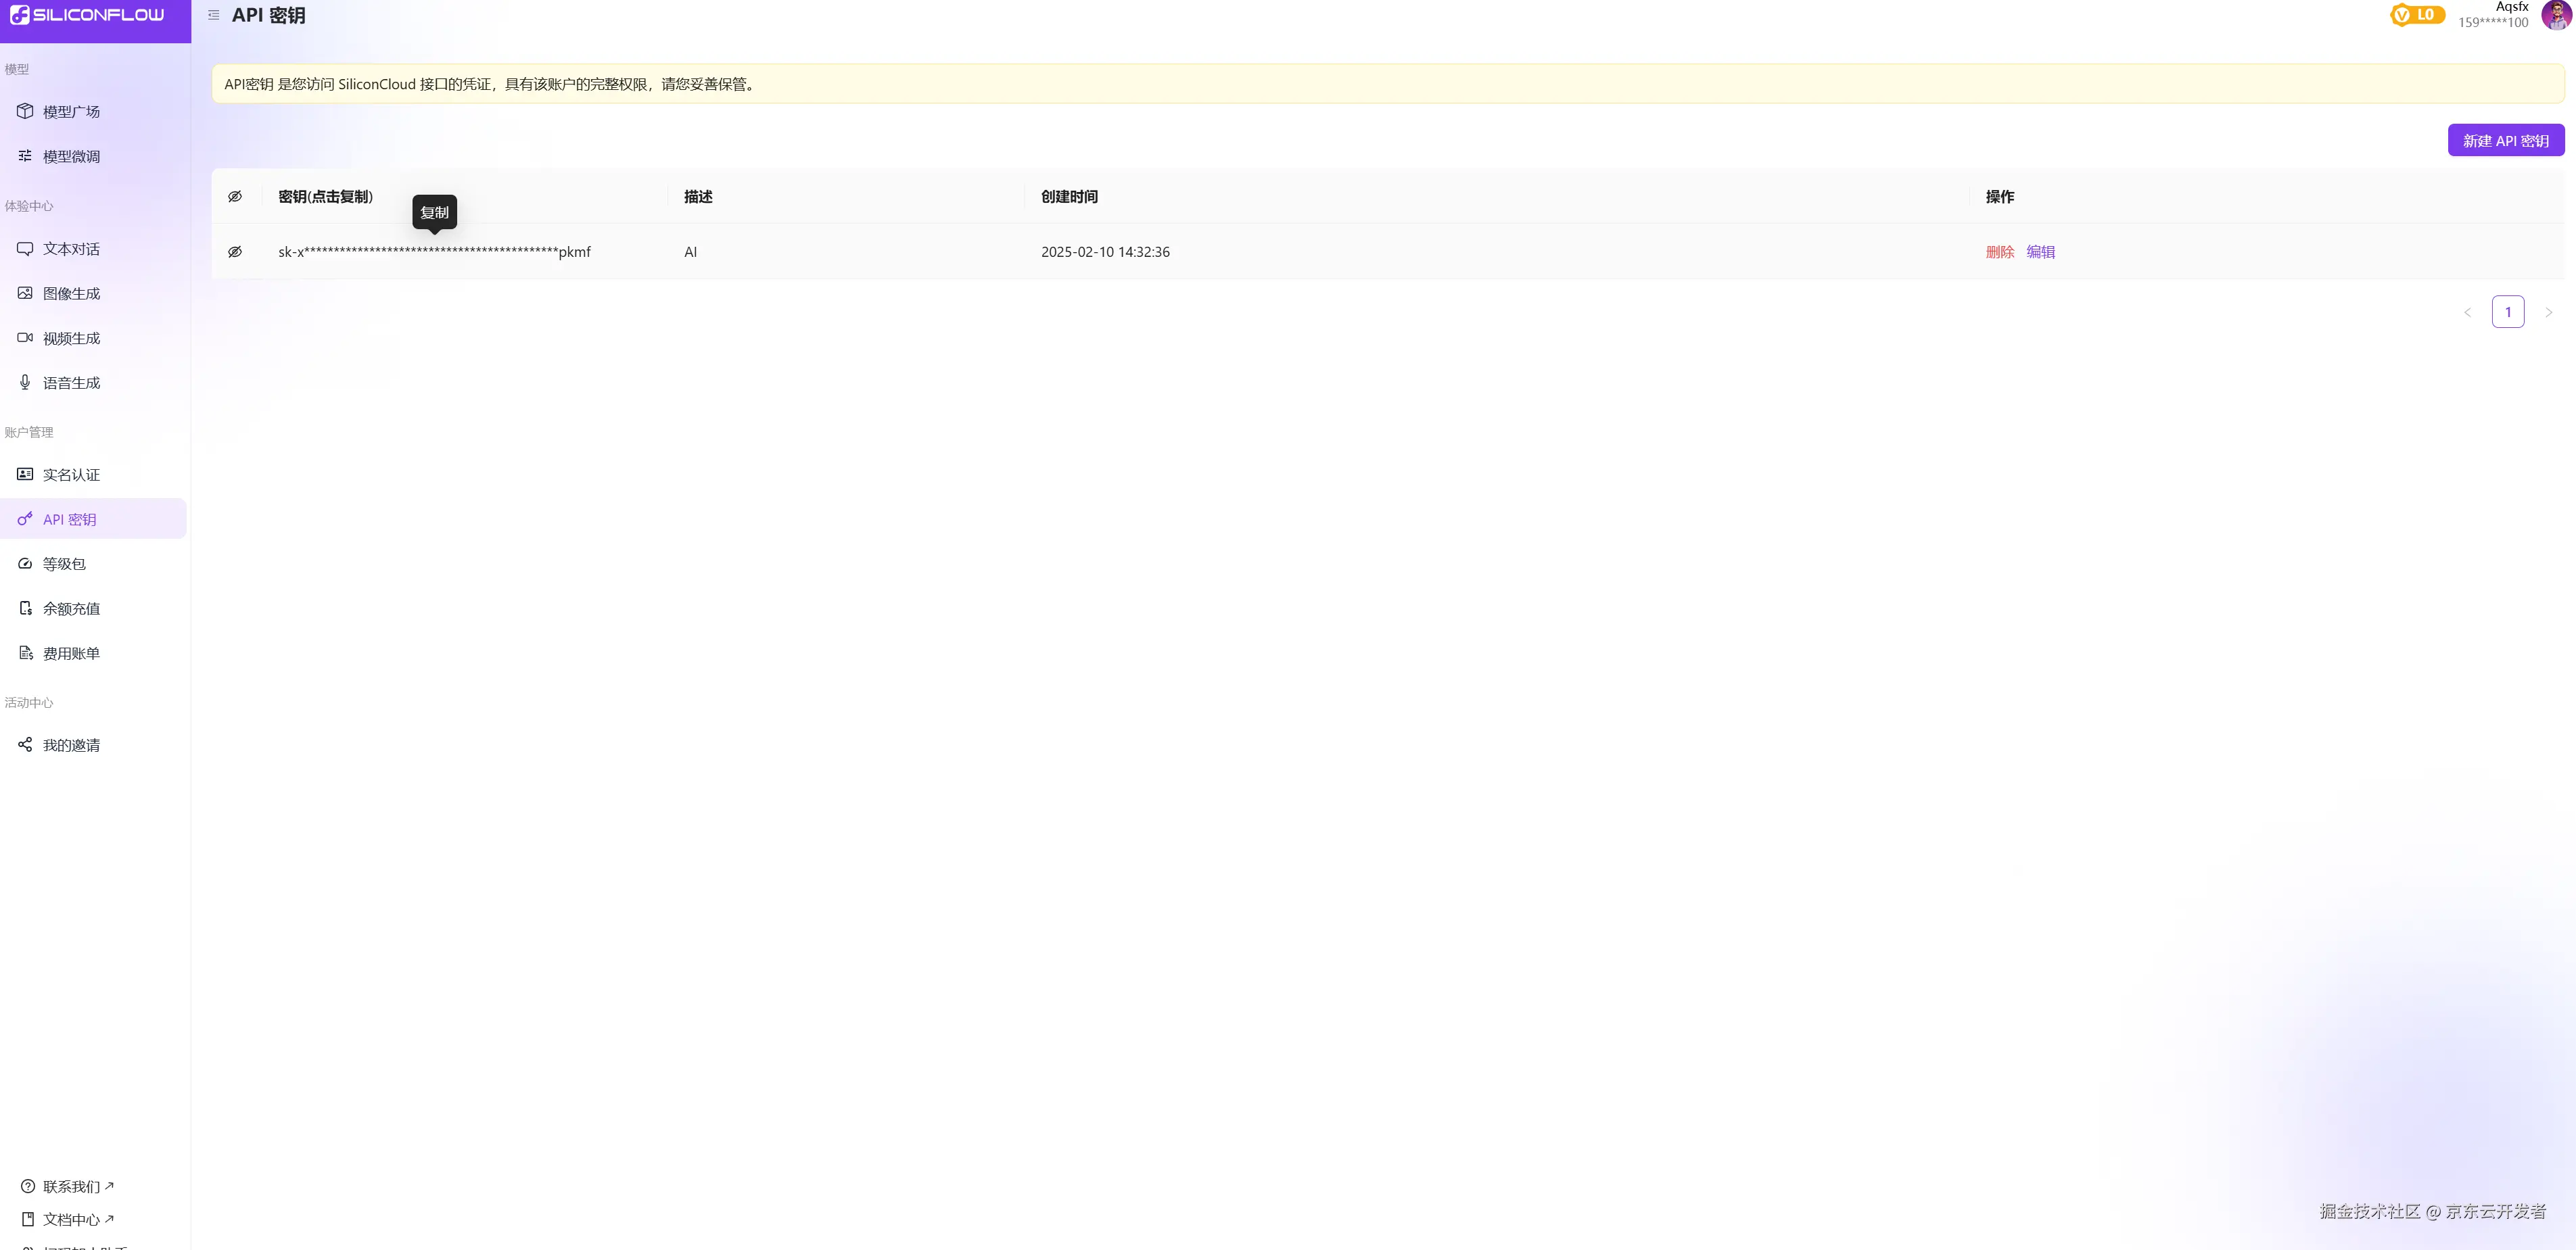Image resolution: width=2576 pixels, height=1250 pixels.
Task: Edit the API key with 编辑
Action: [x=2040, y=252]
